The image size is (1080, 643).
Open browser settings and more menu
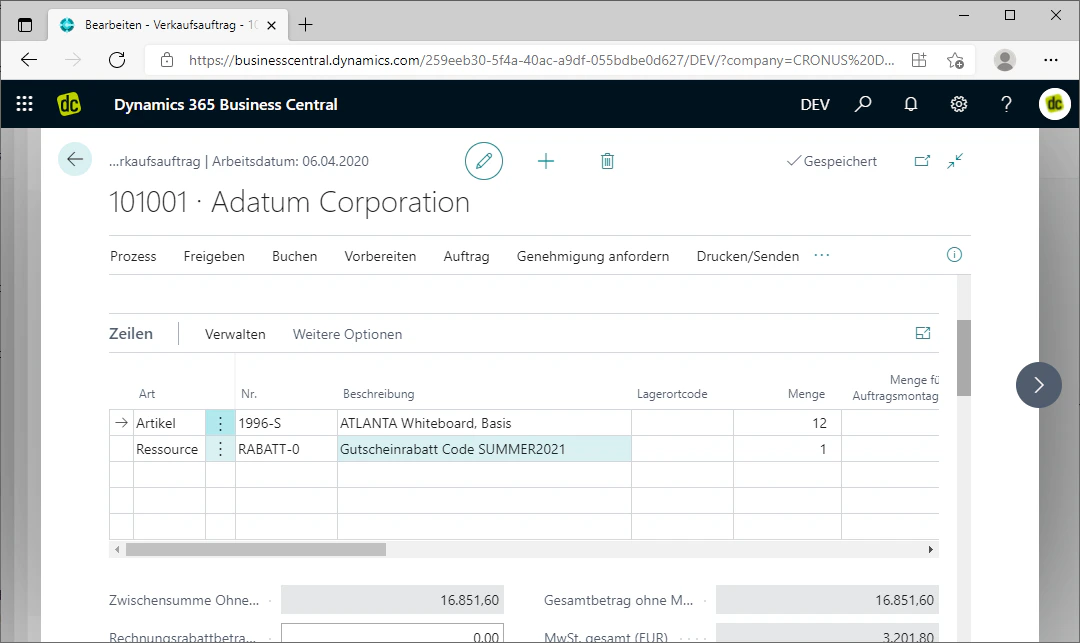[x=1050, y=60]
